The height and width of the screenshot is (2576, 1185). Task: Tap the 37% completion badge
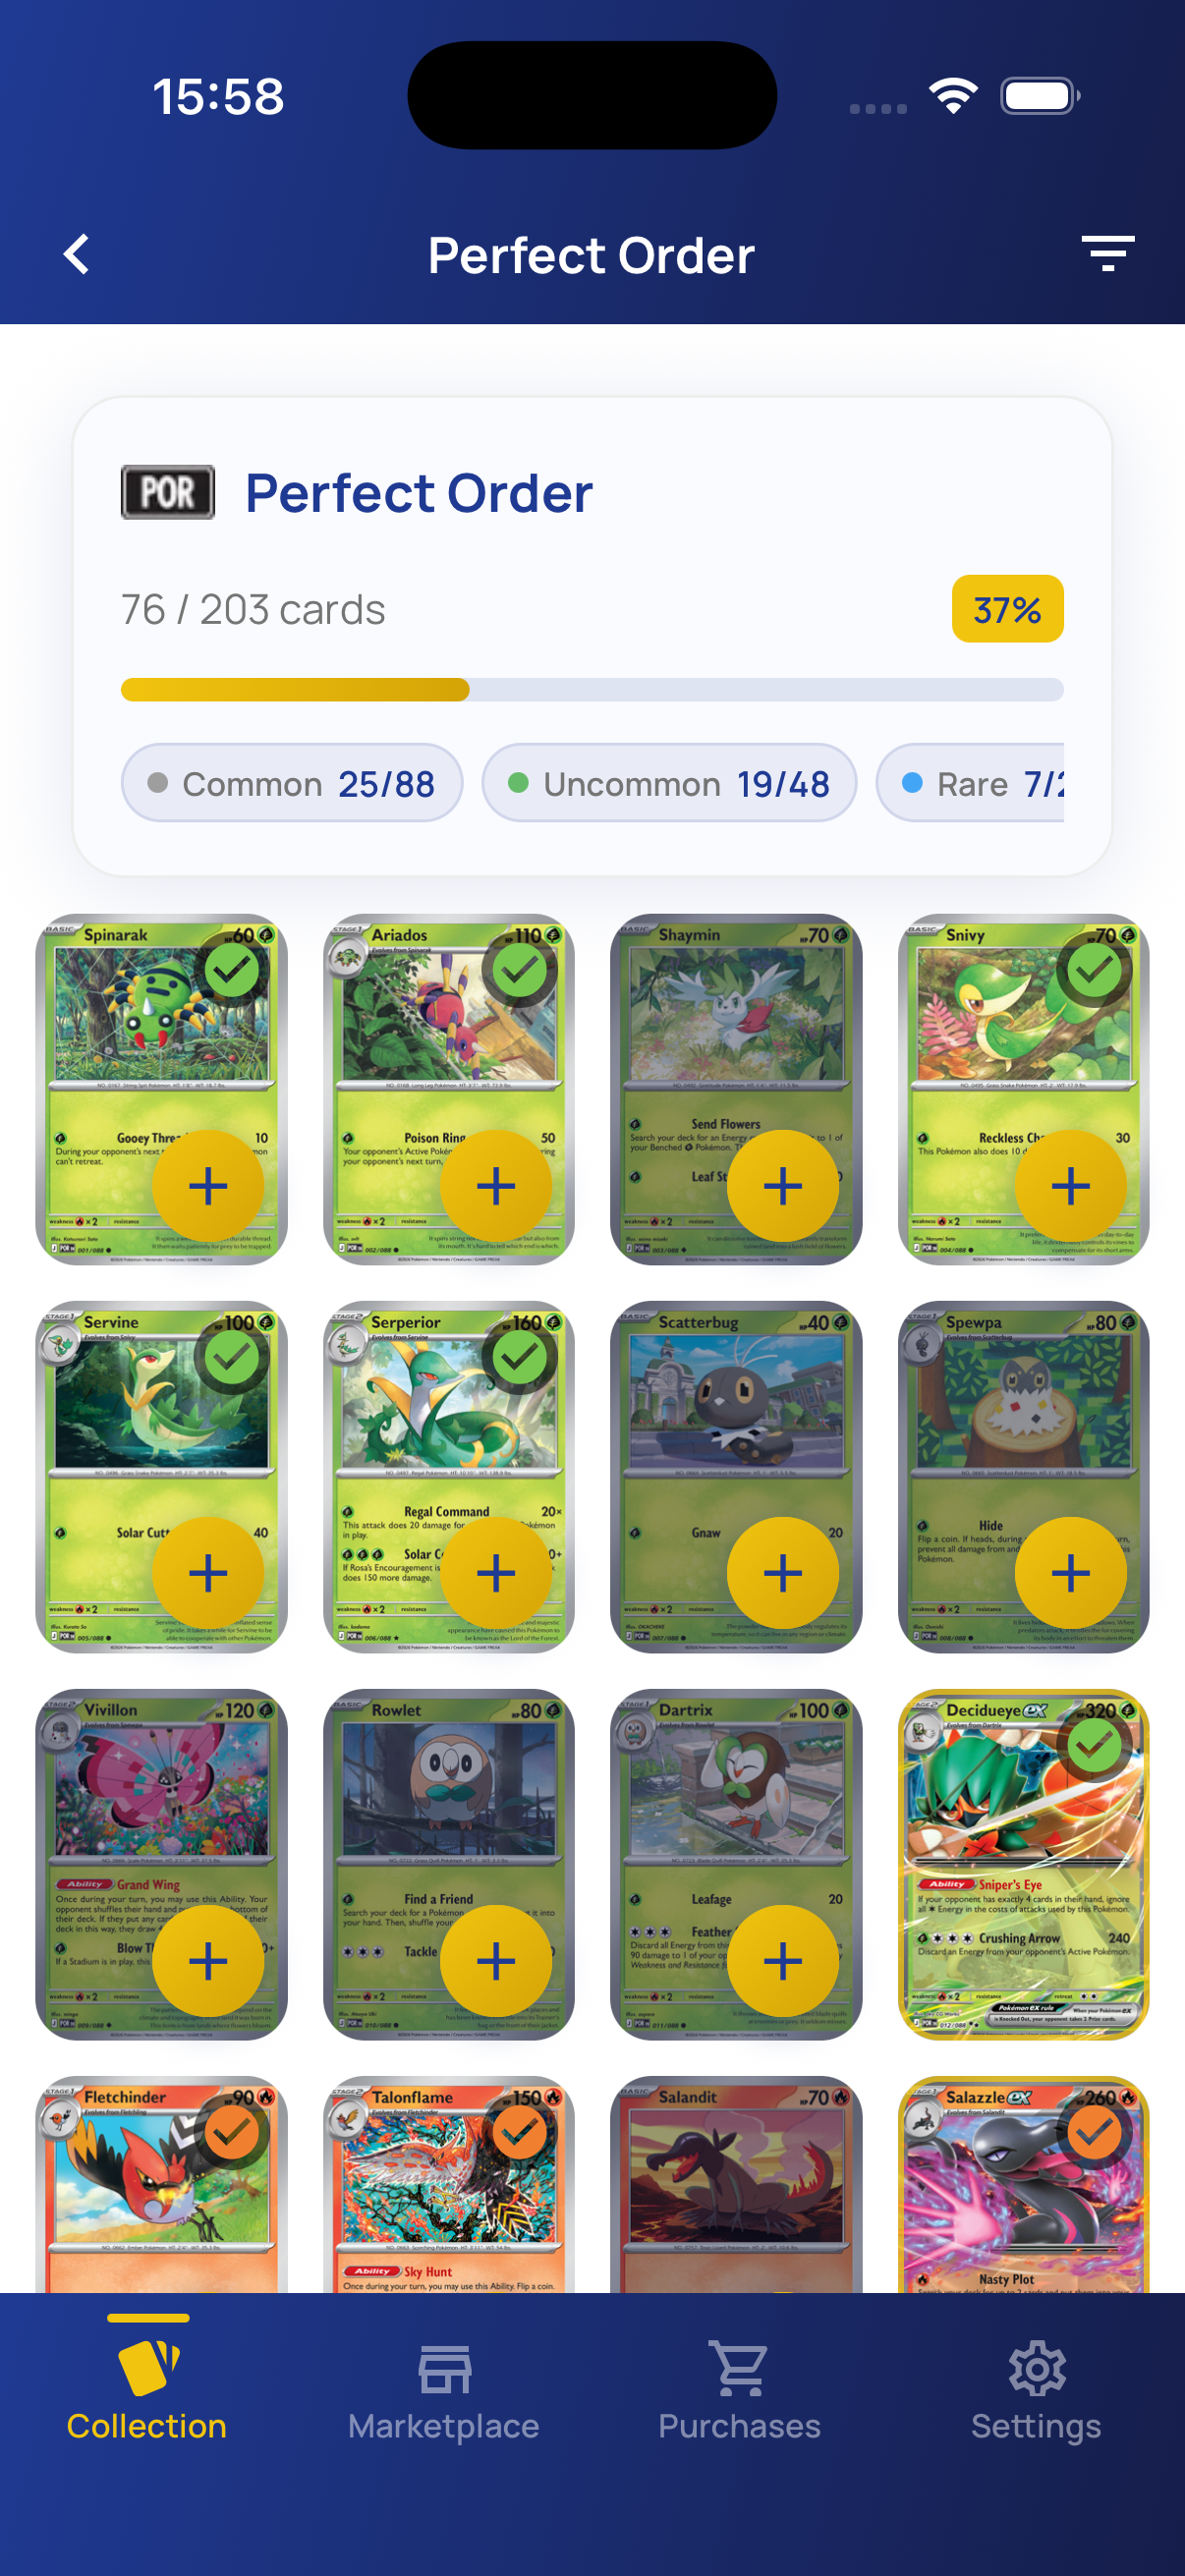[x=1008, y=609]
